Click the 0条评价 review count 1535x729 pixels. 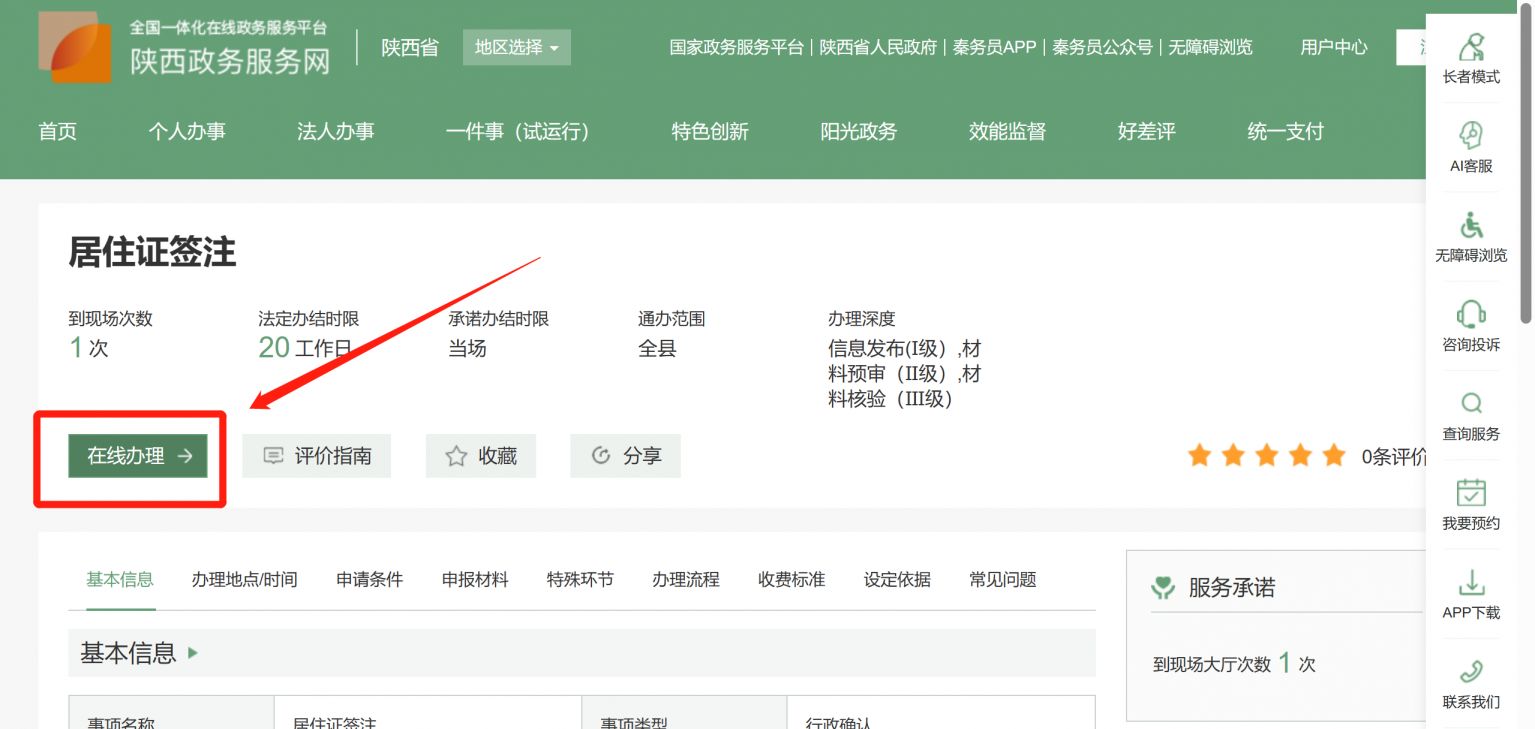tap(1394, 457)
